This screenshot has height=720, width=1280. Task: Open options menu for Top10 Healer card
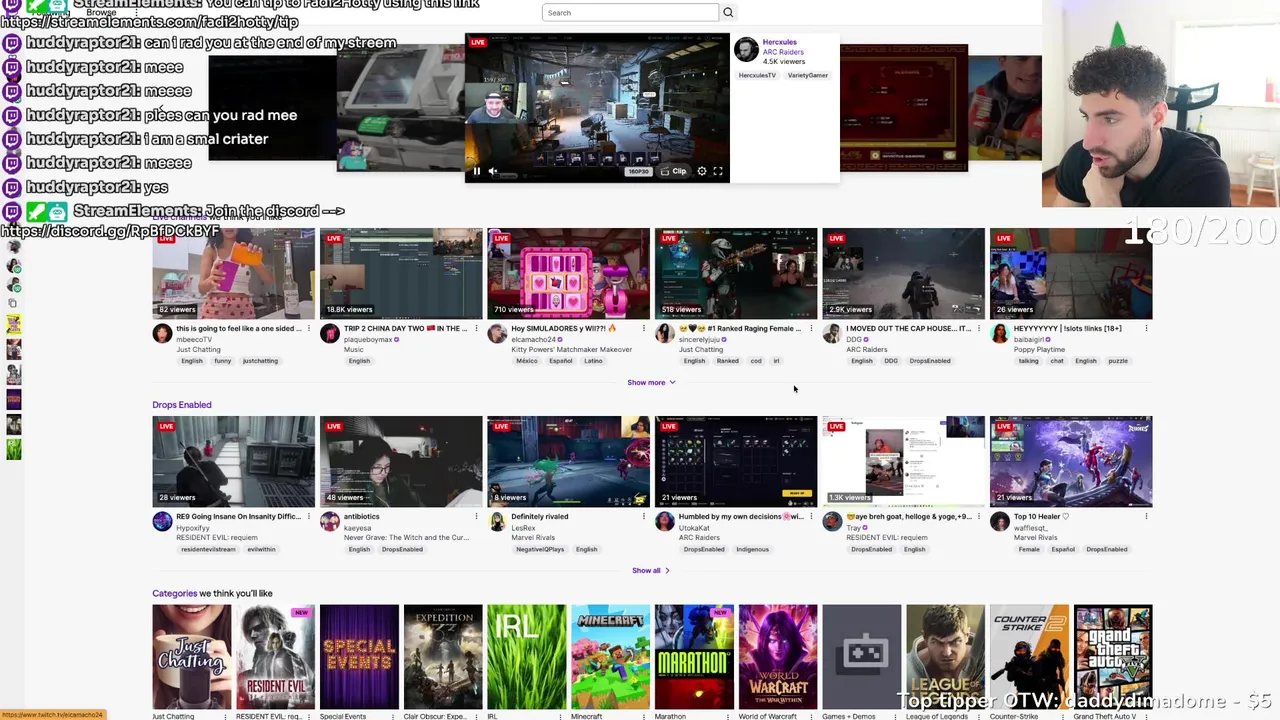[1146, 517]
